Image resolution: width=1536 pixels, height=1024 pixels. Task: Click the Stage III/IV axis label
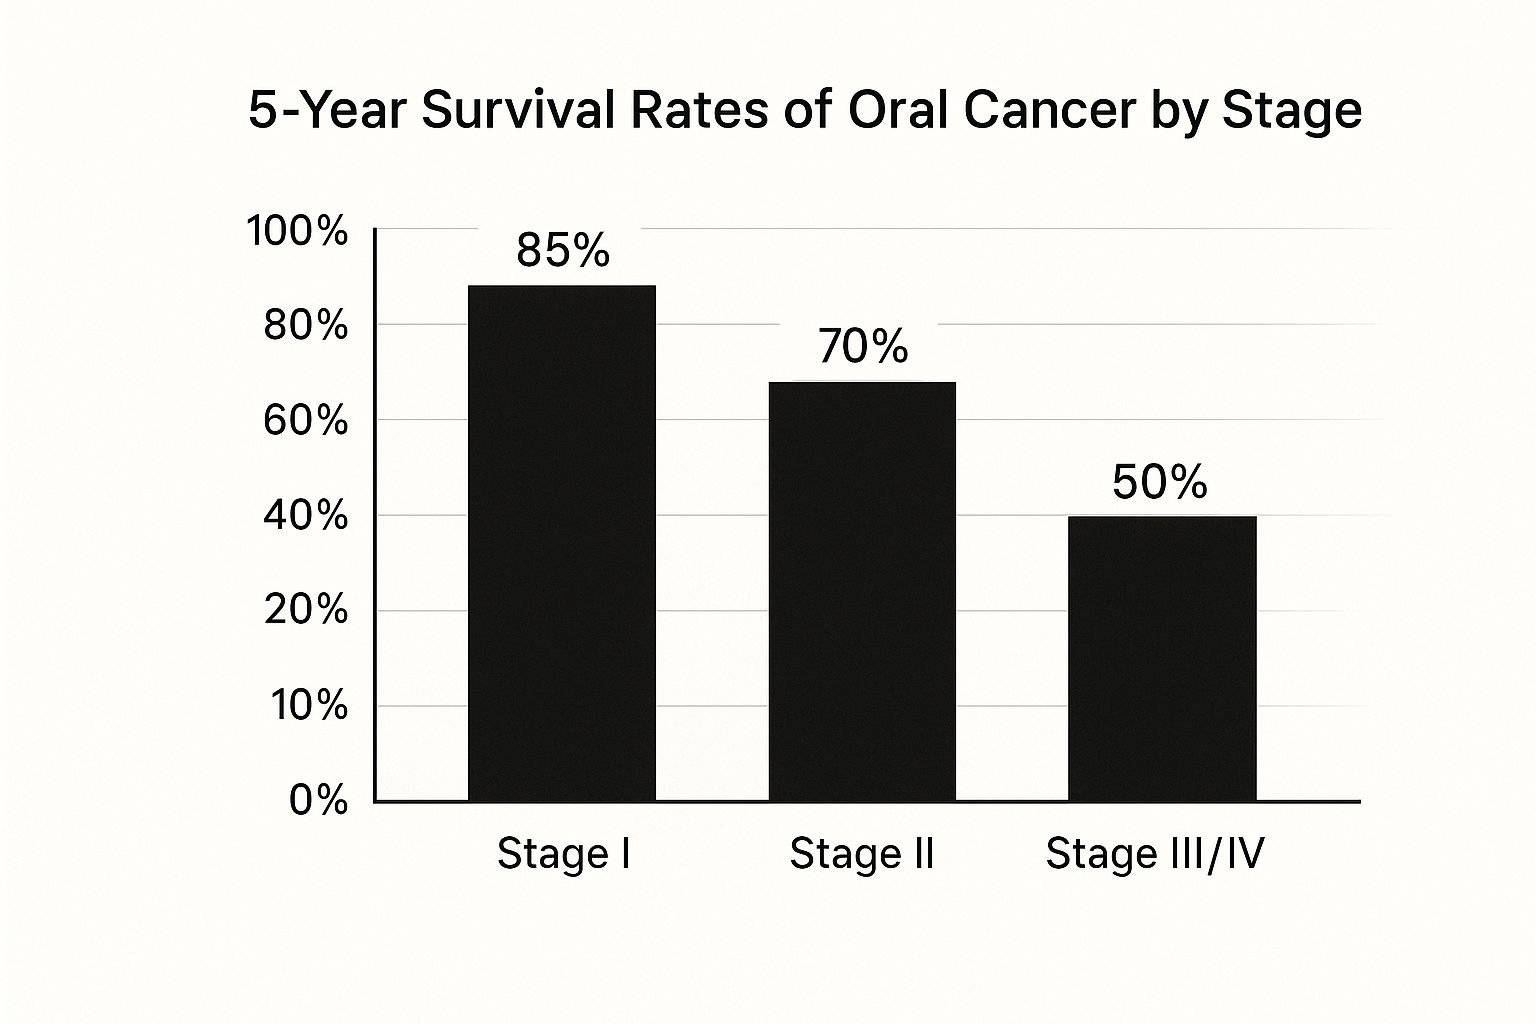tap(1155, 855)
